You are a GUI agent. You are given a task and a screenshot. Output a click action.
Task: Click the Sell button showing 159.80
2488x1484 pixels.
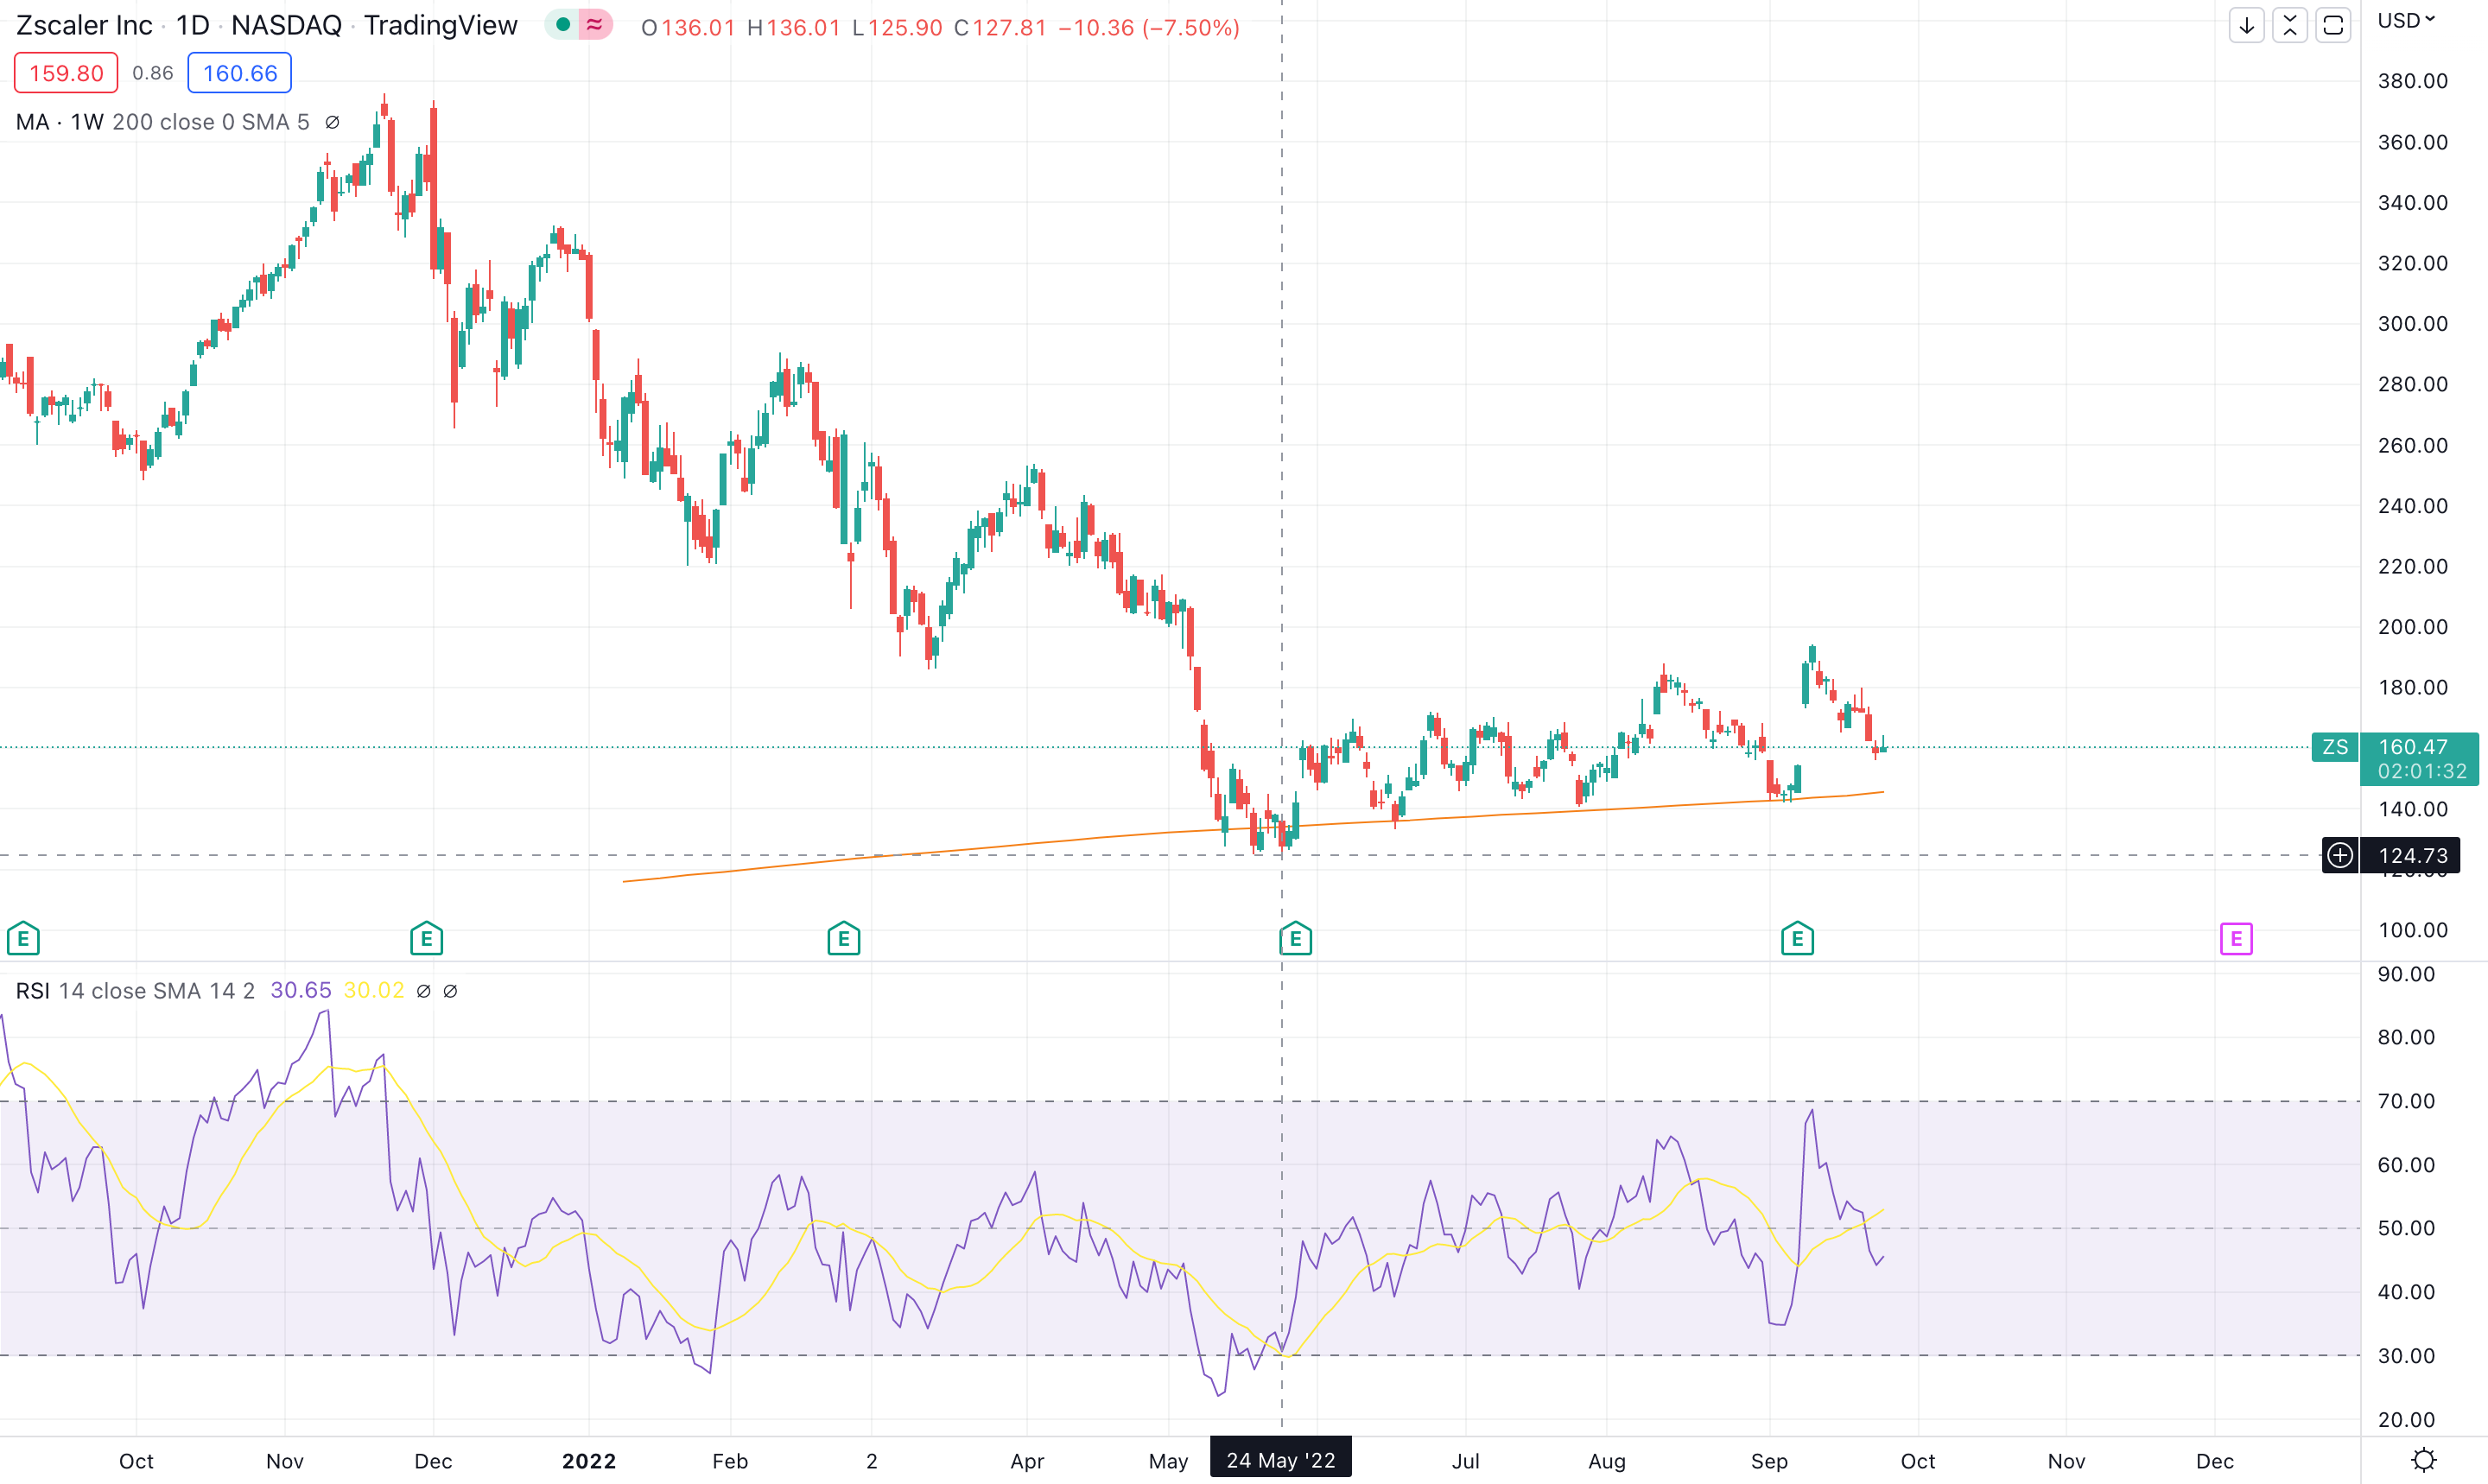pos(65,72)
